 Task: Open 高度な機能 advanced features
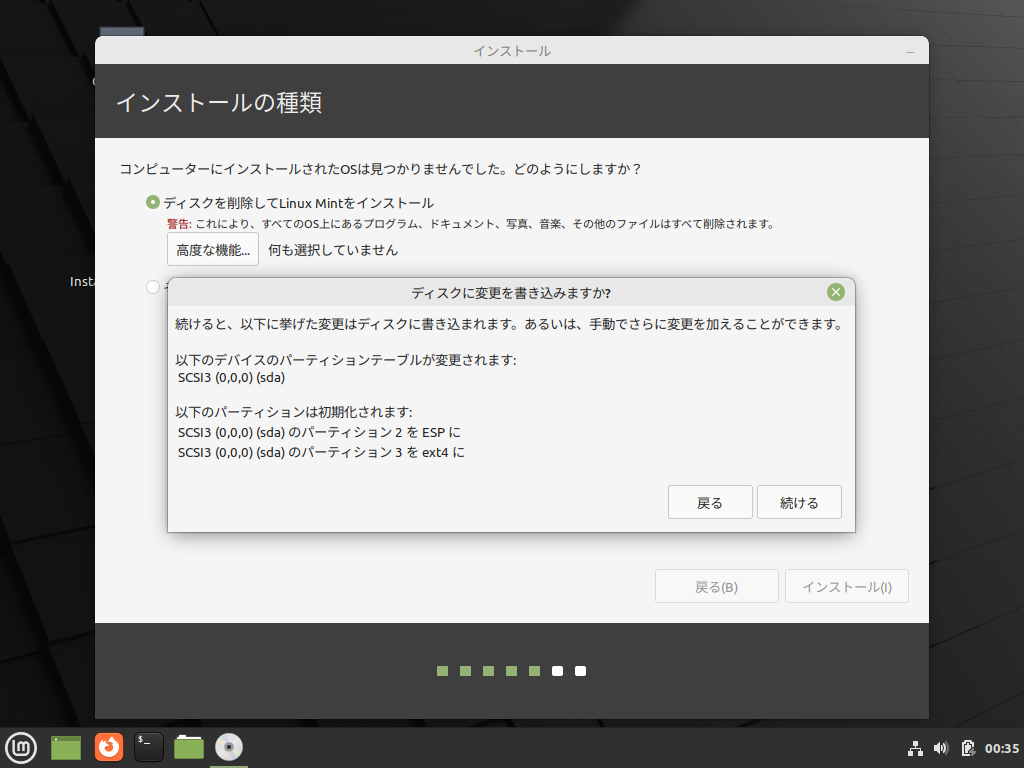(x=213, y=249)
